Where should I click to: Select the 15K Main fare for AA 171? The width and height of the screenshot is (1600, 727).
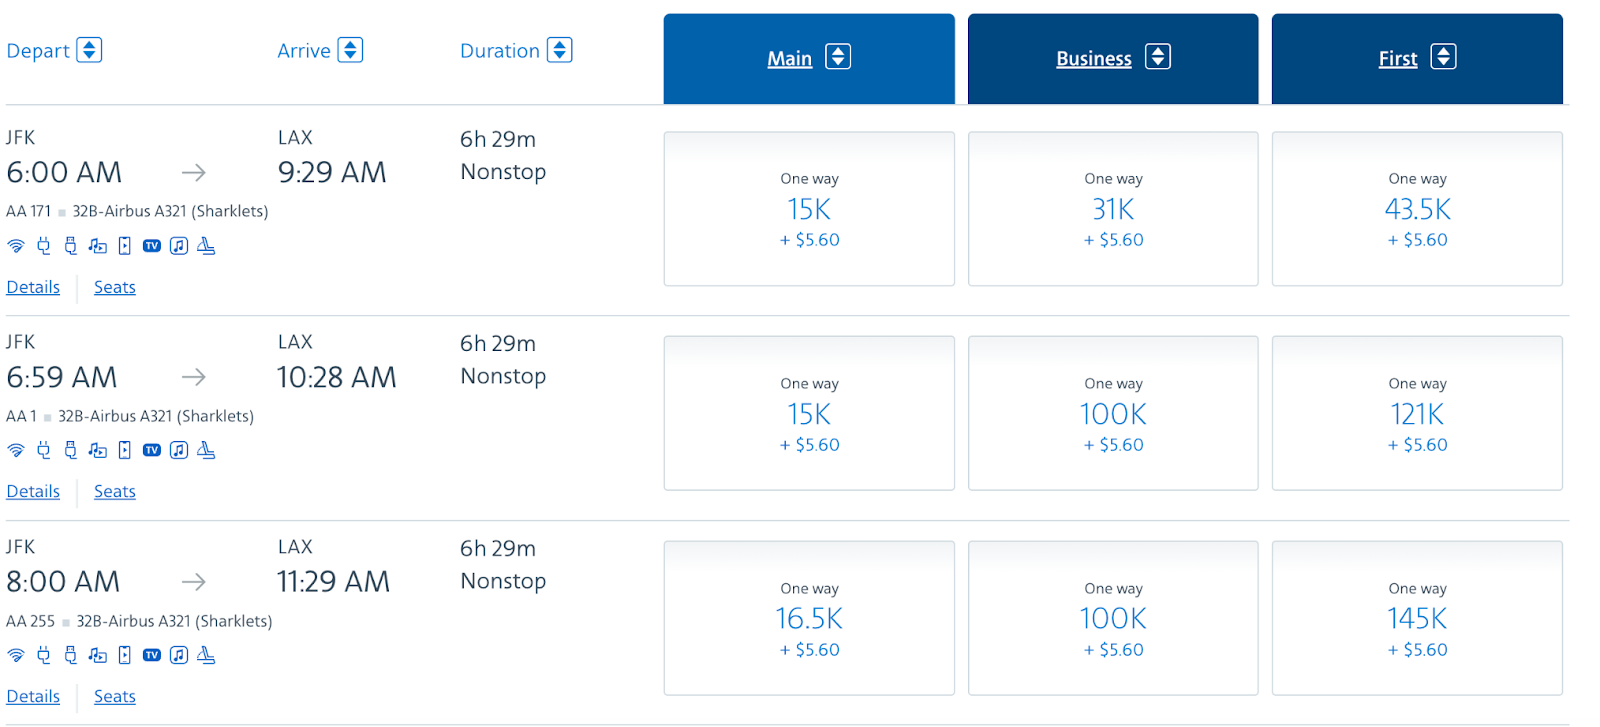(809, 209)
